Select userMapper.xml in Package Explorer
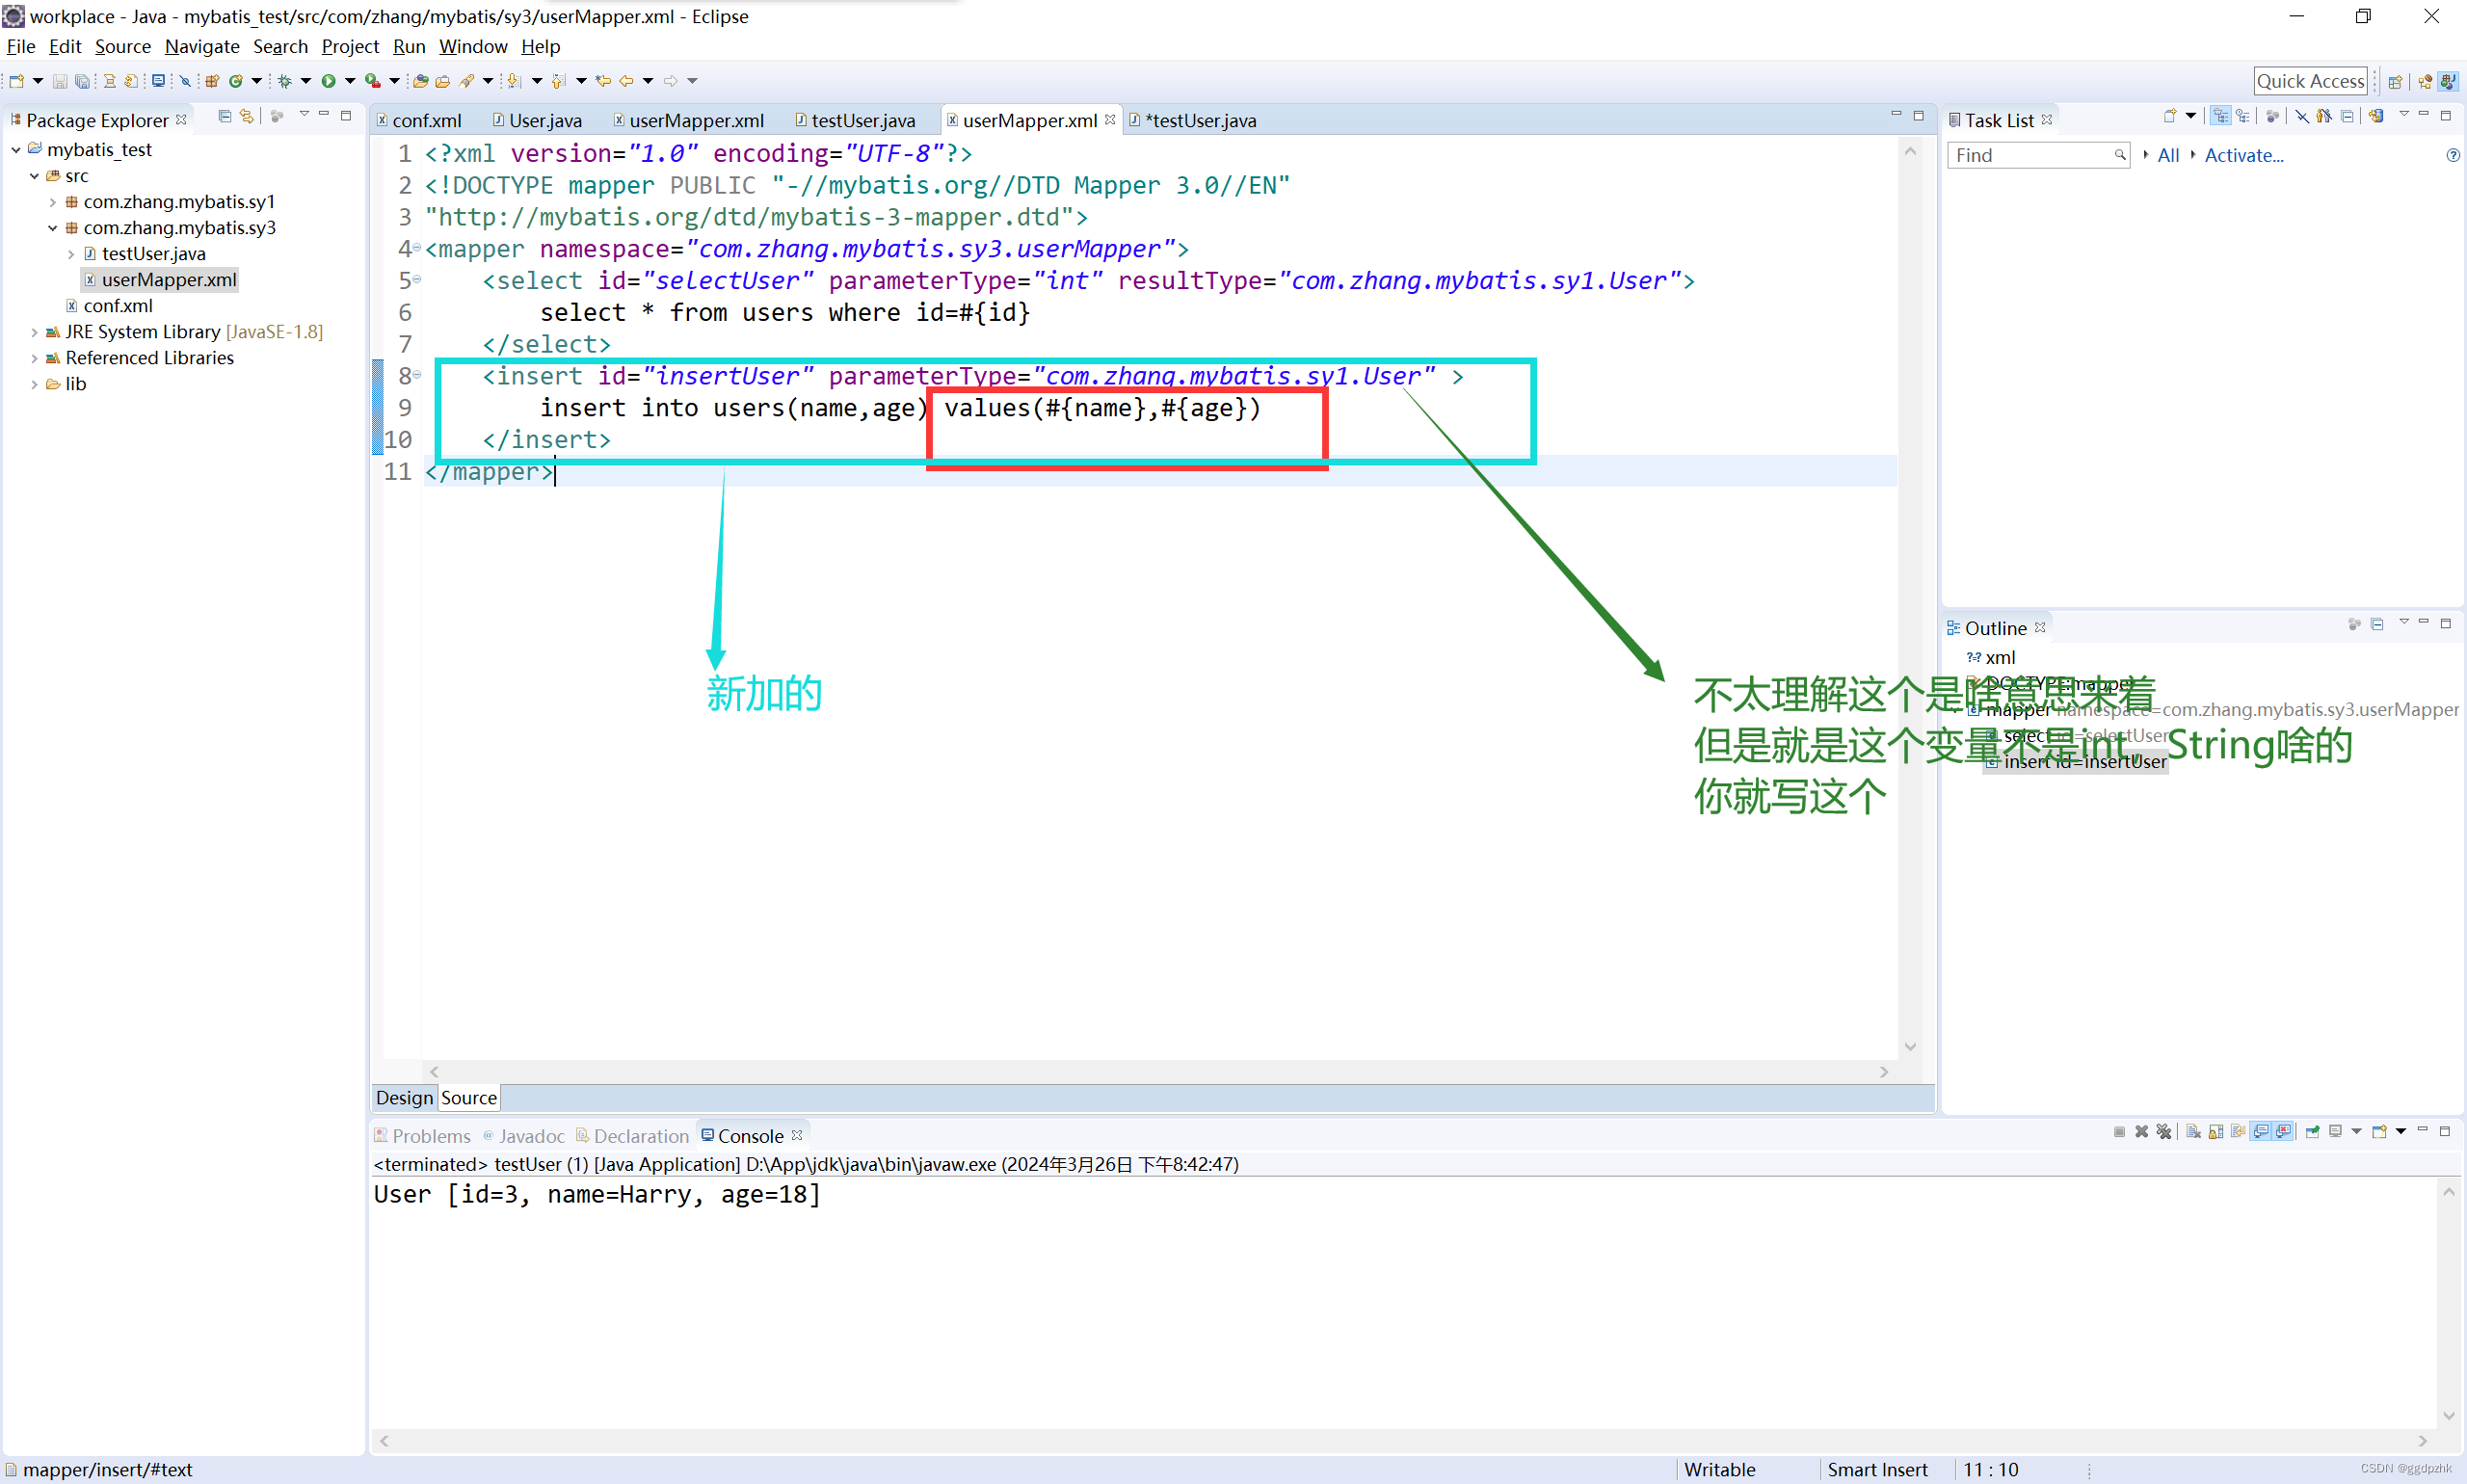The height and width of the screenshot is (1484, 2467). (x=161, y=280)
